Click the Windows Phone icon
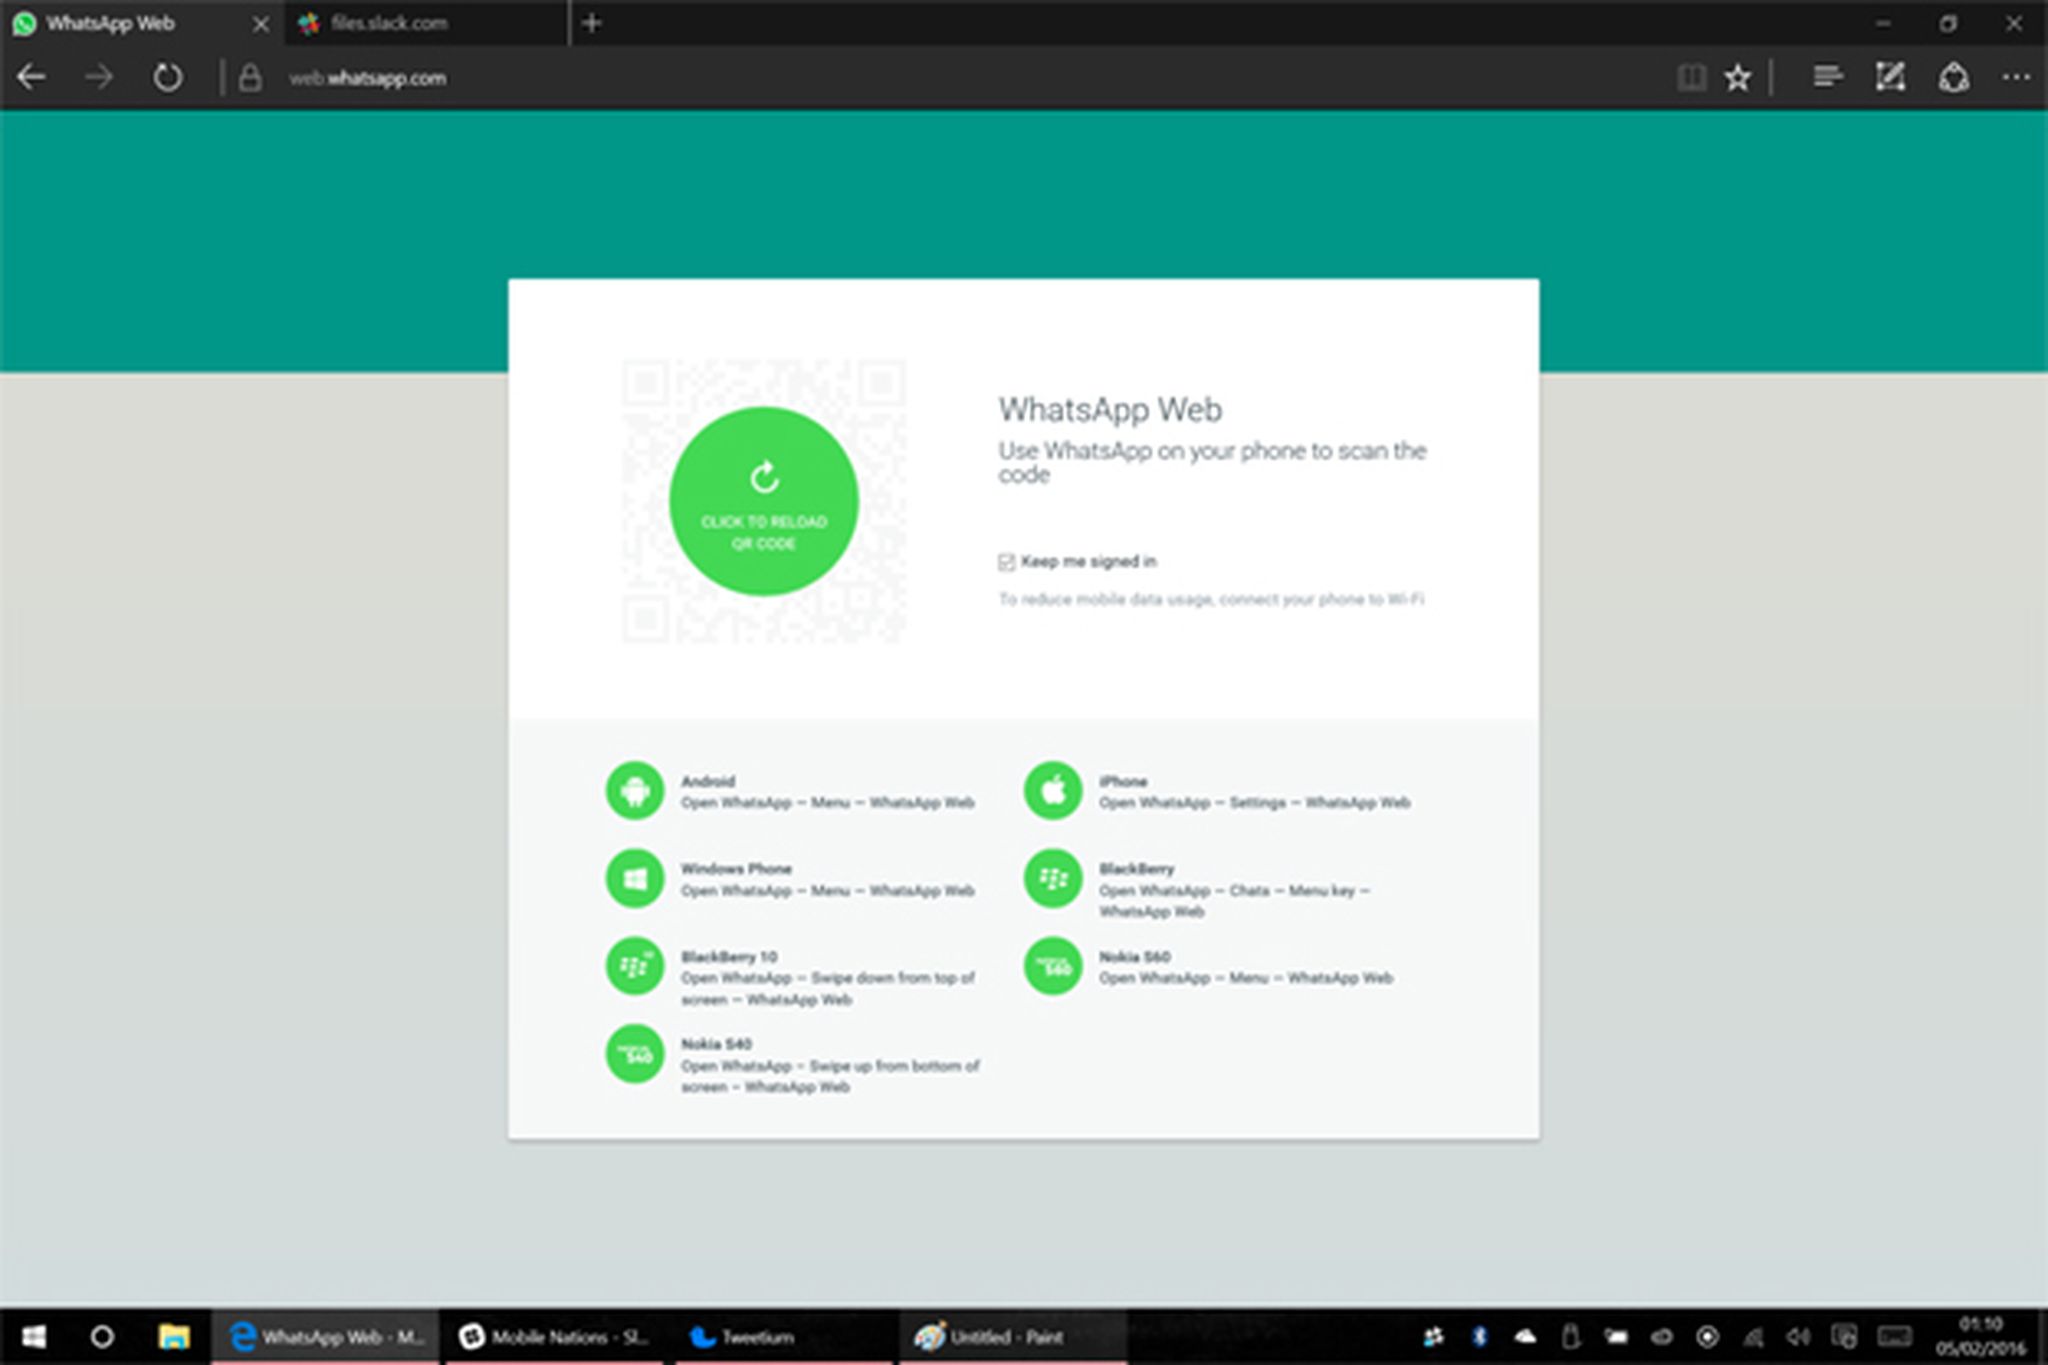Screen dimensions: 2048x1365 point(635,878)
